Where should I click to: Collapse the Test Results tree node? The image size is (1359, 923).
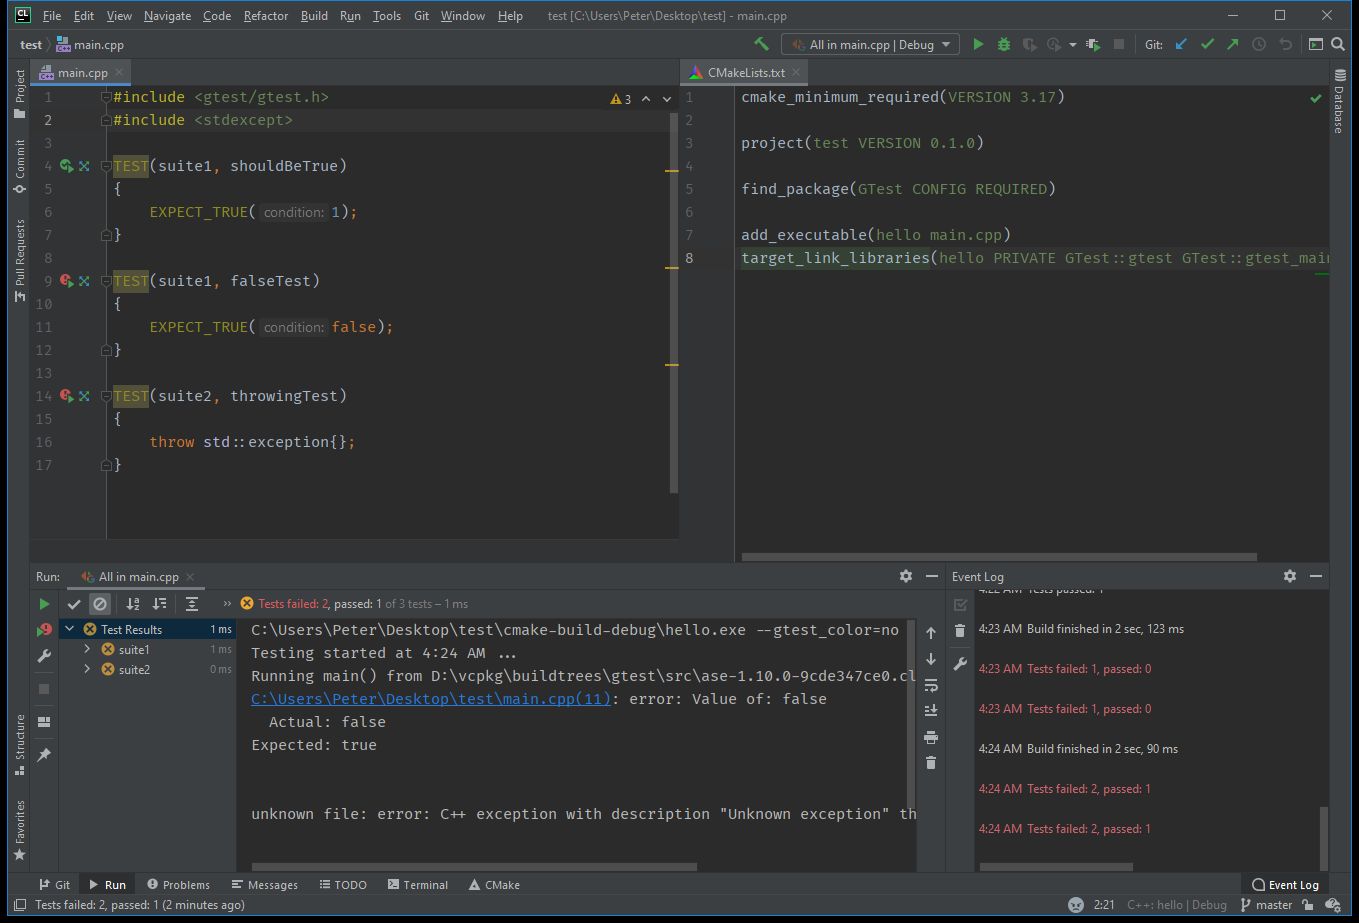[x=69, y=630]
